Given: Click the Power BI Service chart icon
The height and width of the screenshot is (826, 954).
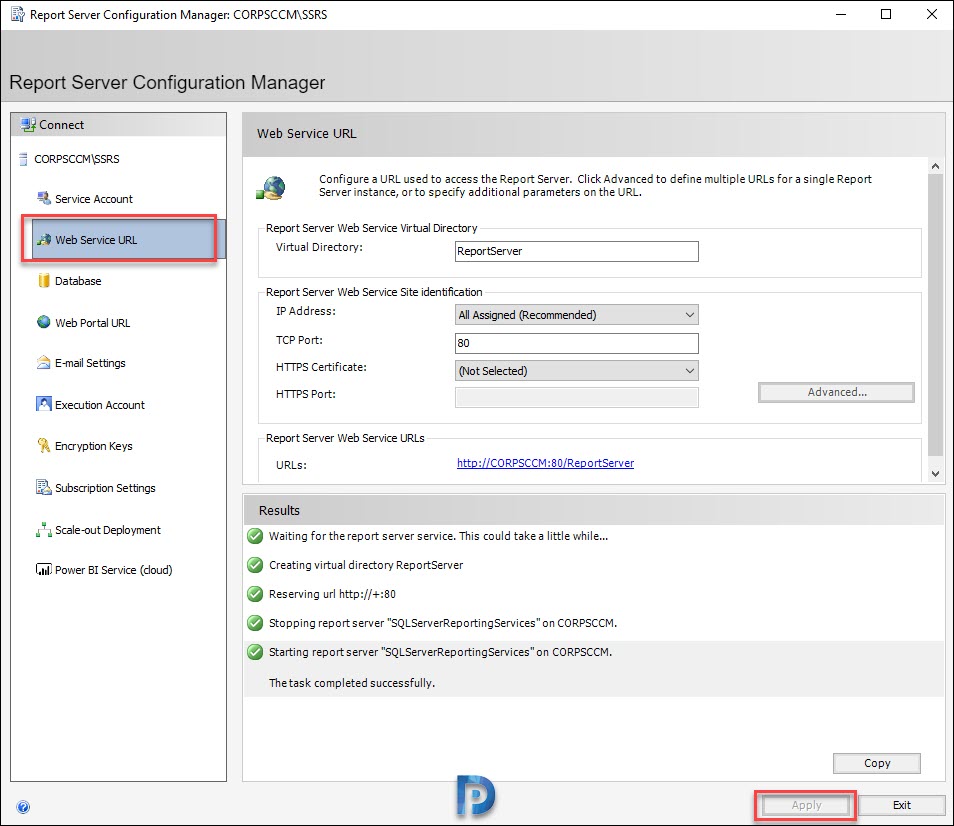Looking at the screenshot, I should (44, 569).
